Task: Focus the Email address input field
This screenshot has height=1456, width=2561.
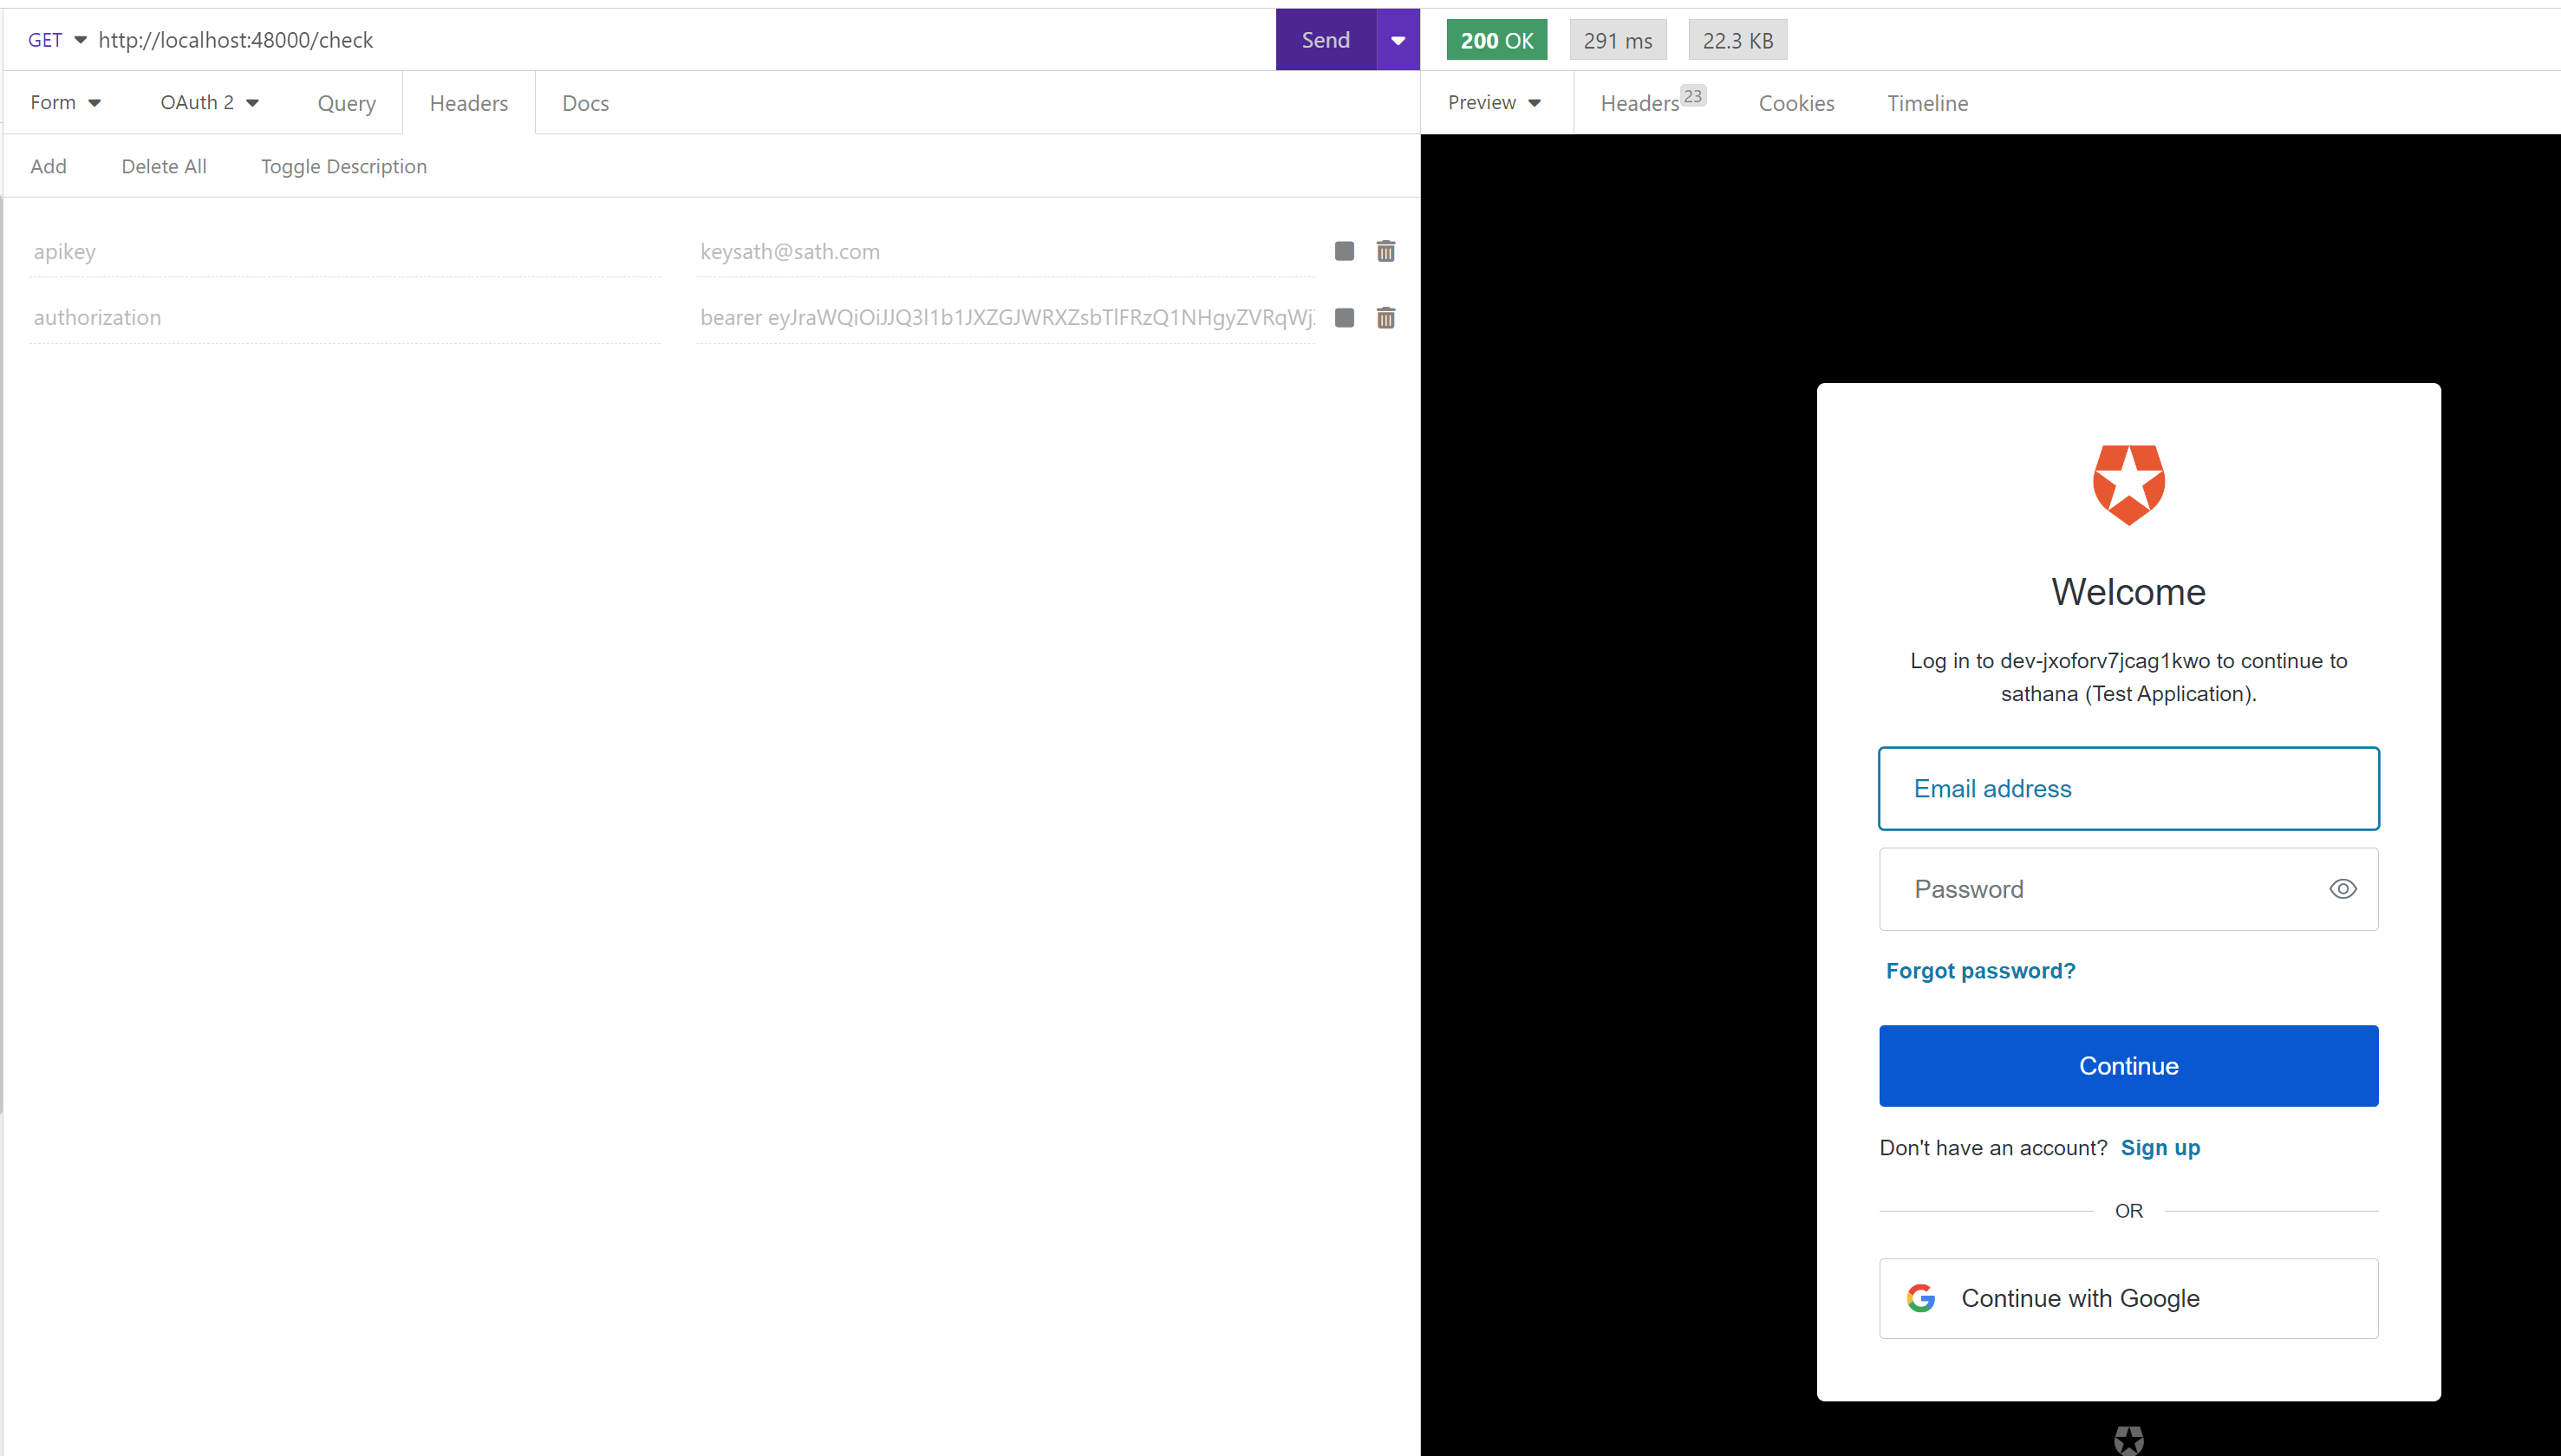Action: coord(2128,789)
